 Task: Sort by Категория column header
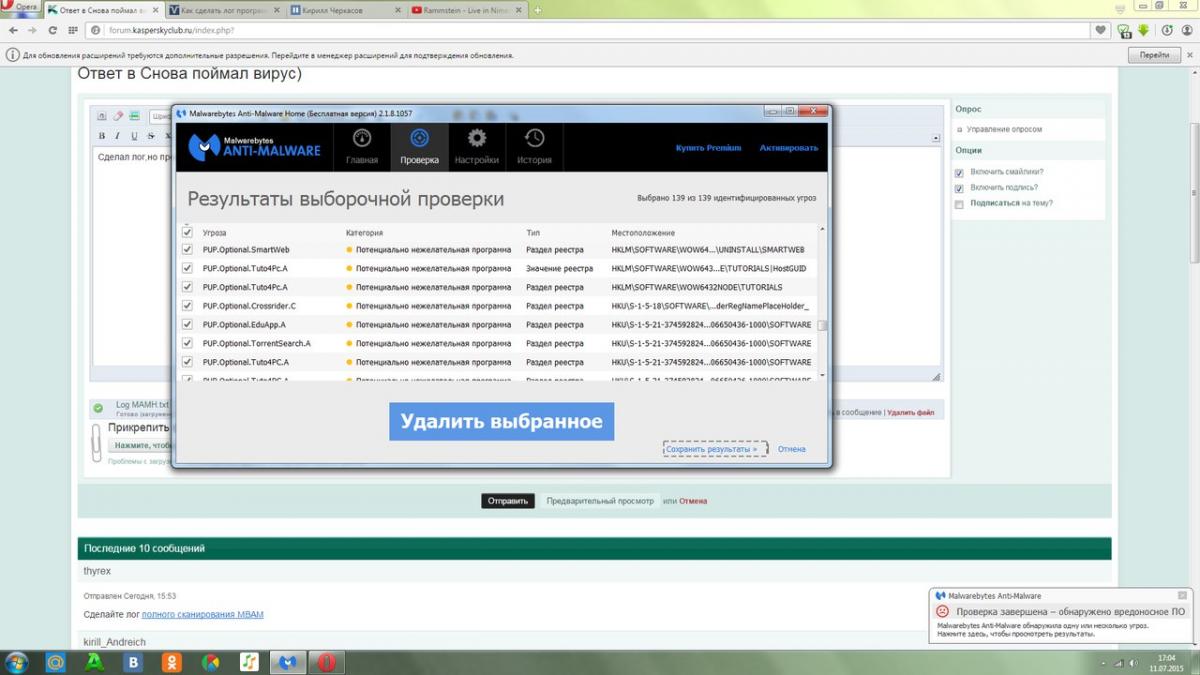click(x=364, y=233)
